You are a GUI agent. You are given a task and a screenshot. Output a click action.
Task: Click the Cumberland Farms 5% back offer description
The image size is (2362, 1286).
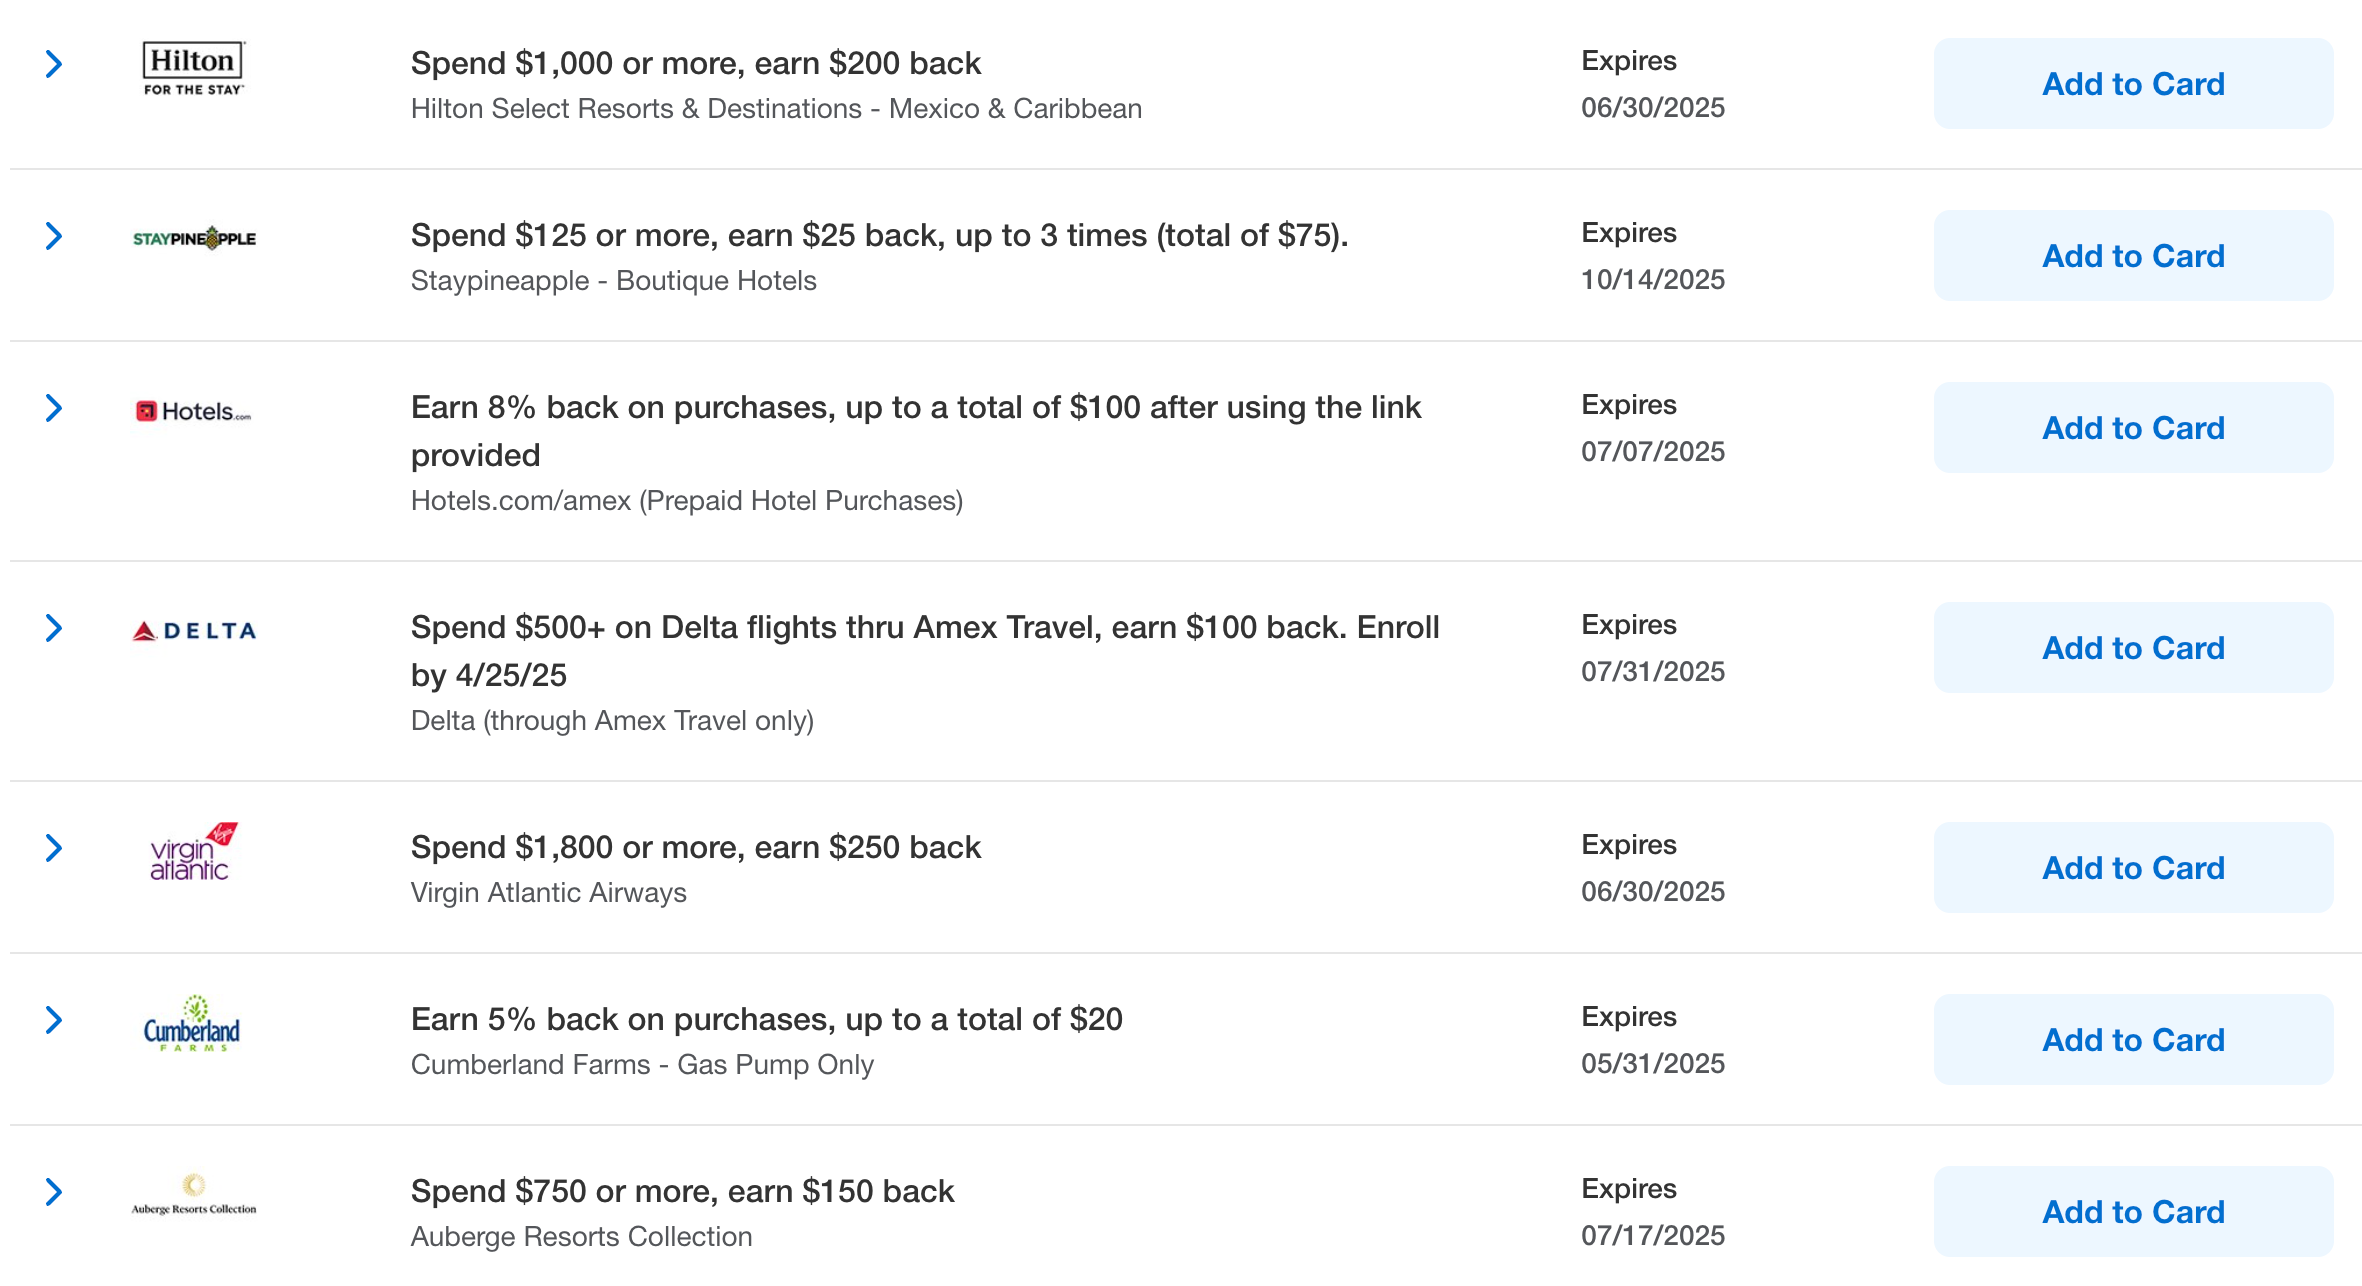[766, 1019]
